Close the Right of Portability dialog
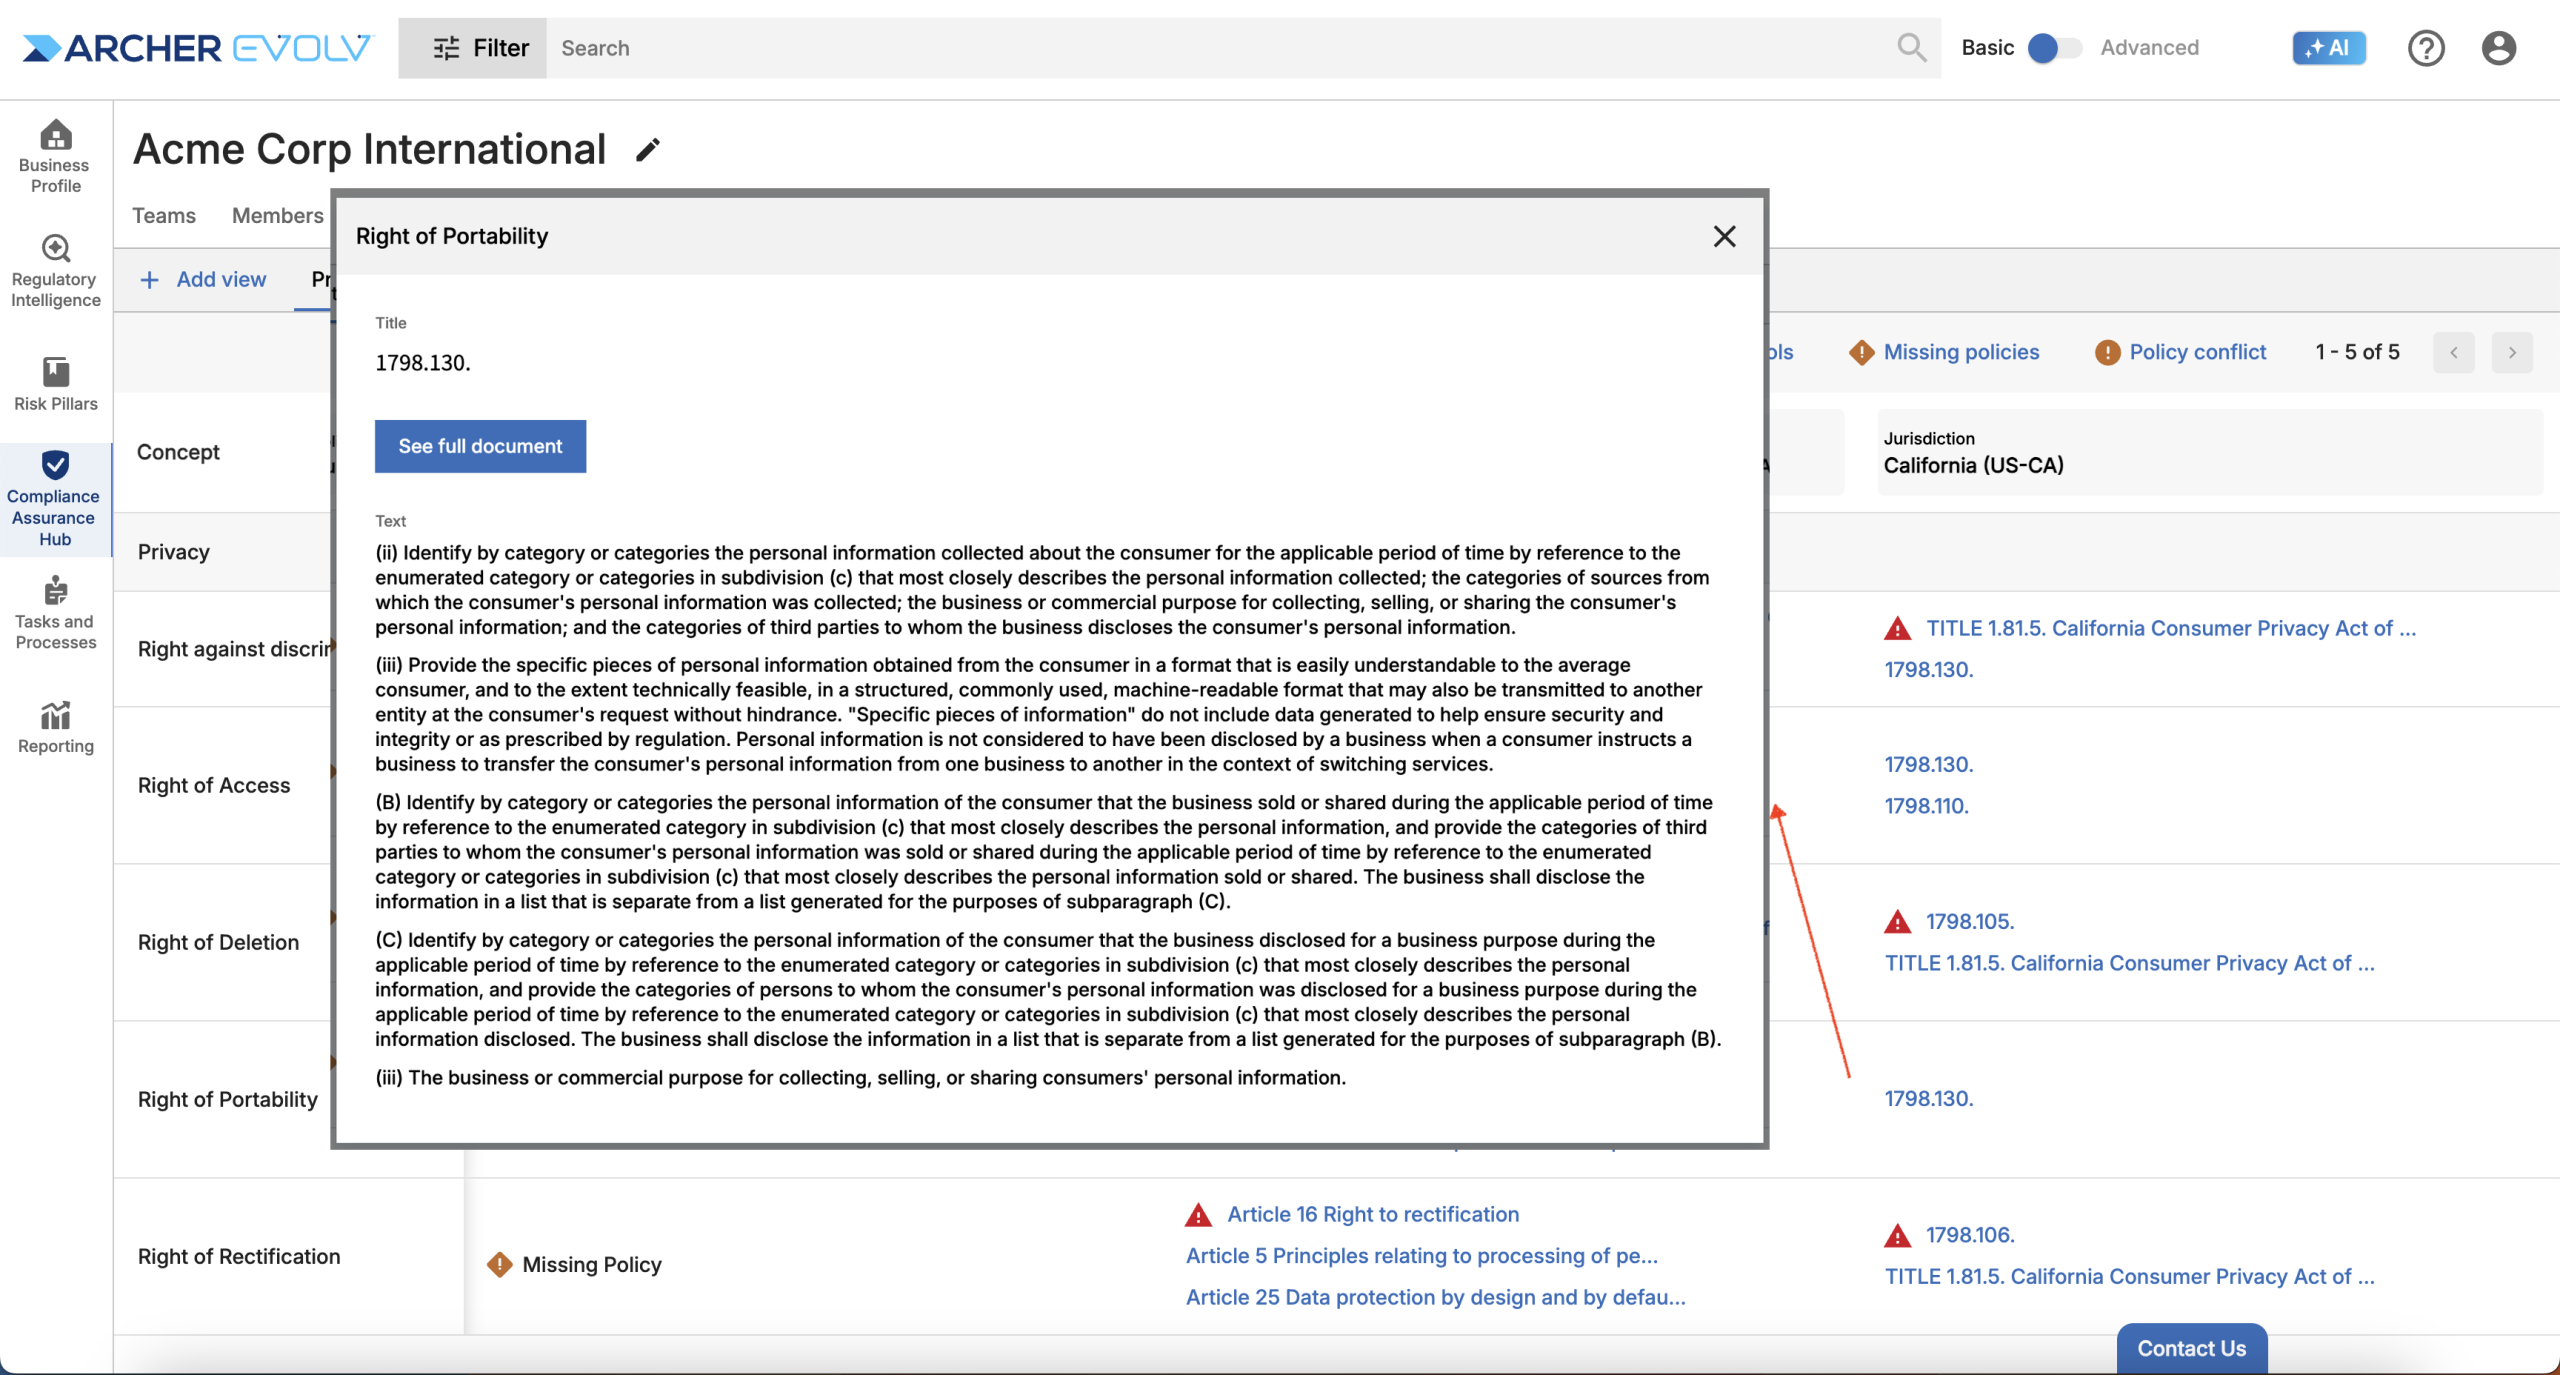The image size is (2560, 1375). 1724,236
